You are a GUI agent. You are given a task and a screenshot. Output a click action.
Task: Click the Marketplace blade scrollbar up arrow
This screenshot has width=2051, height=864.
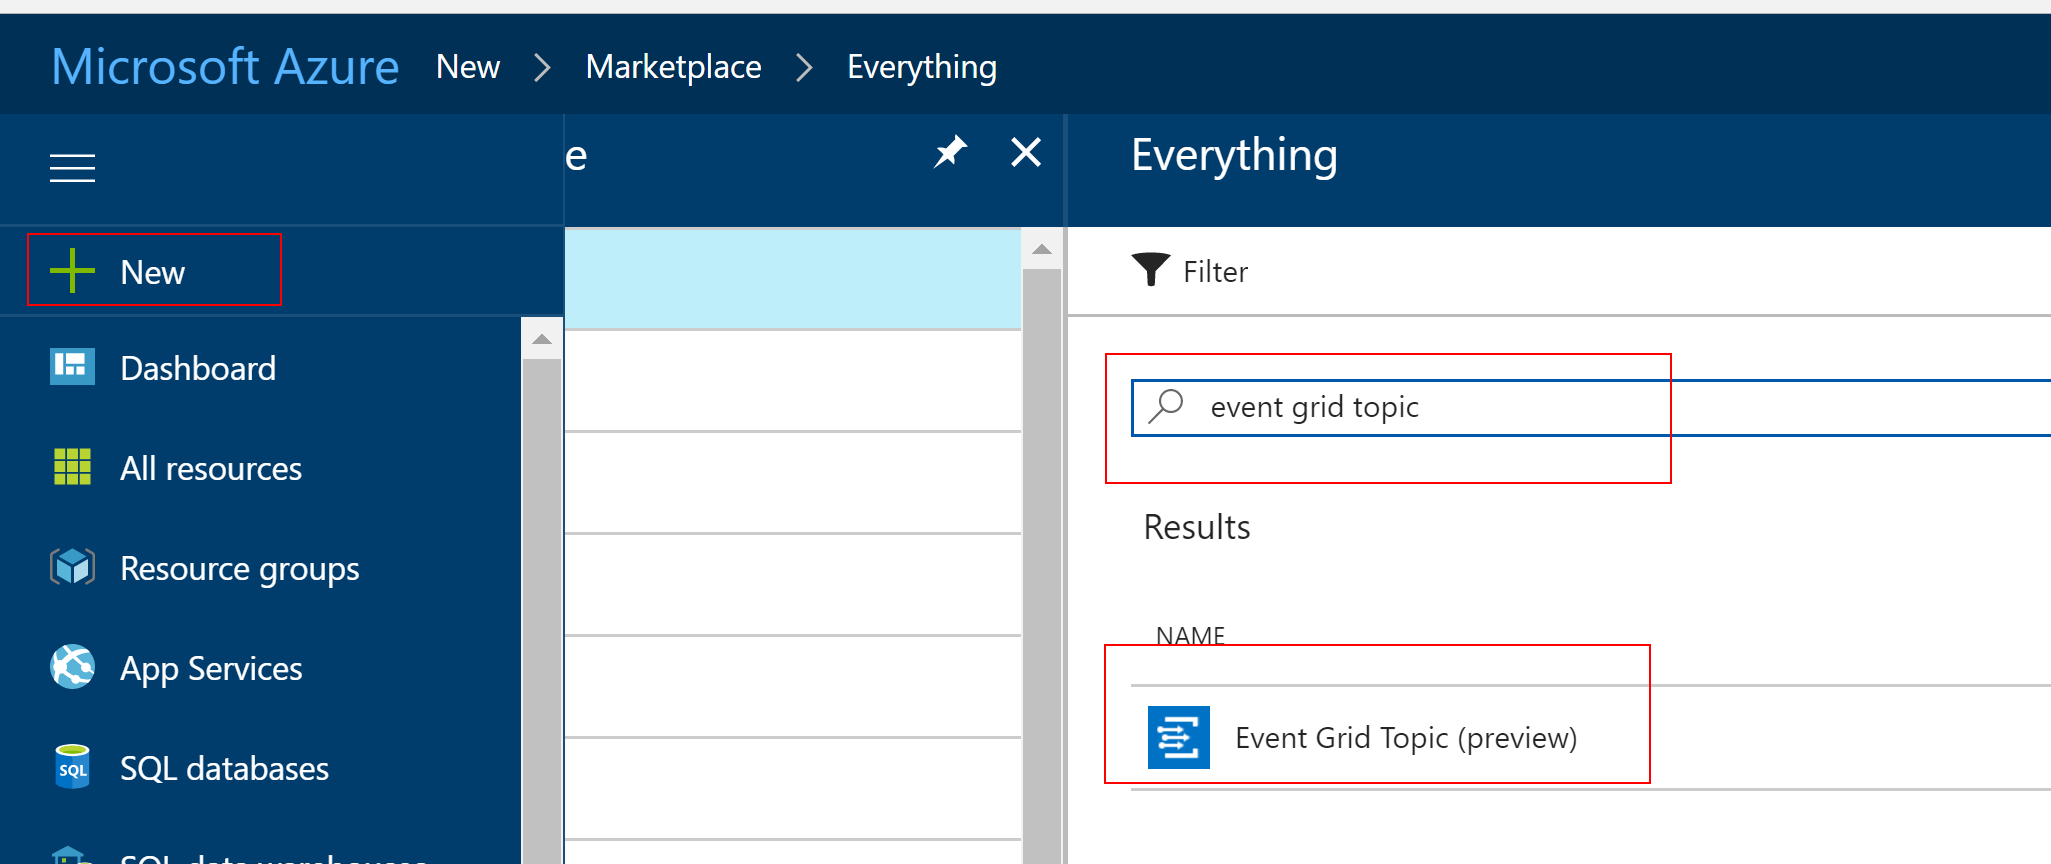pyautogui.click(x=1042, y=249)
